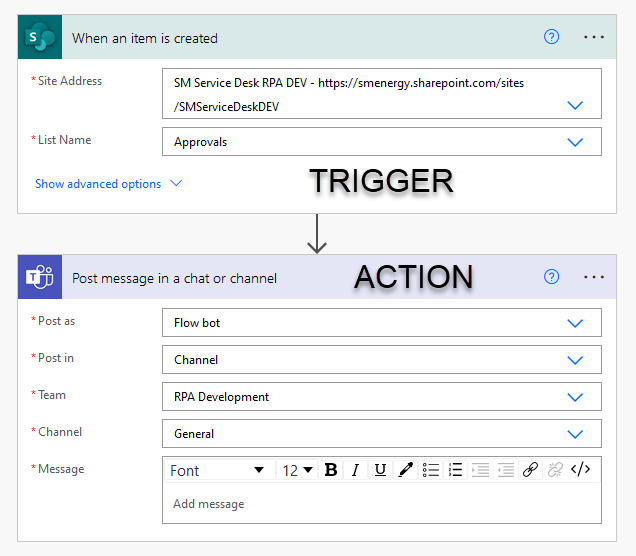Insert a bulleted list
Viewport: 636px width, 556px height.
click(430, 470)
